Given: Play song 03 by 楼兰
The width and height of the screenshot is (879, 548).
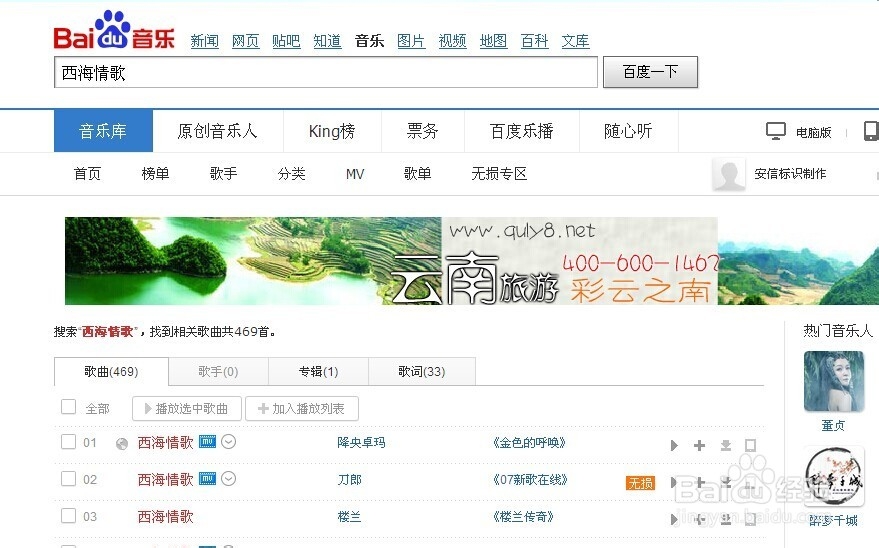Looking at the screenshot, I should (x=674, y=519).
